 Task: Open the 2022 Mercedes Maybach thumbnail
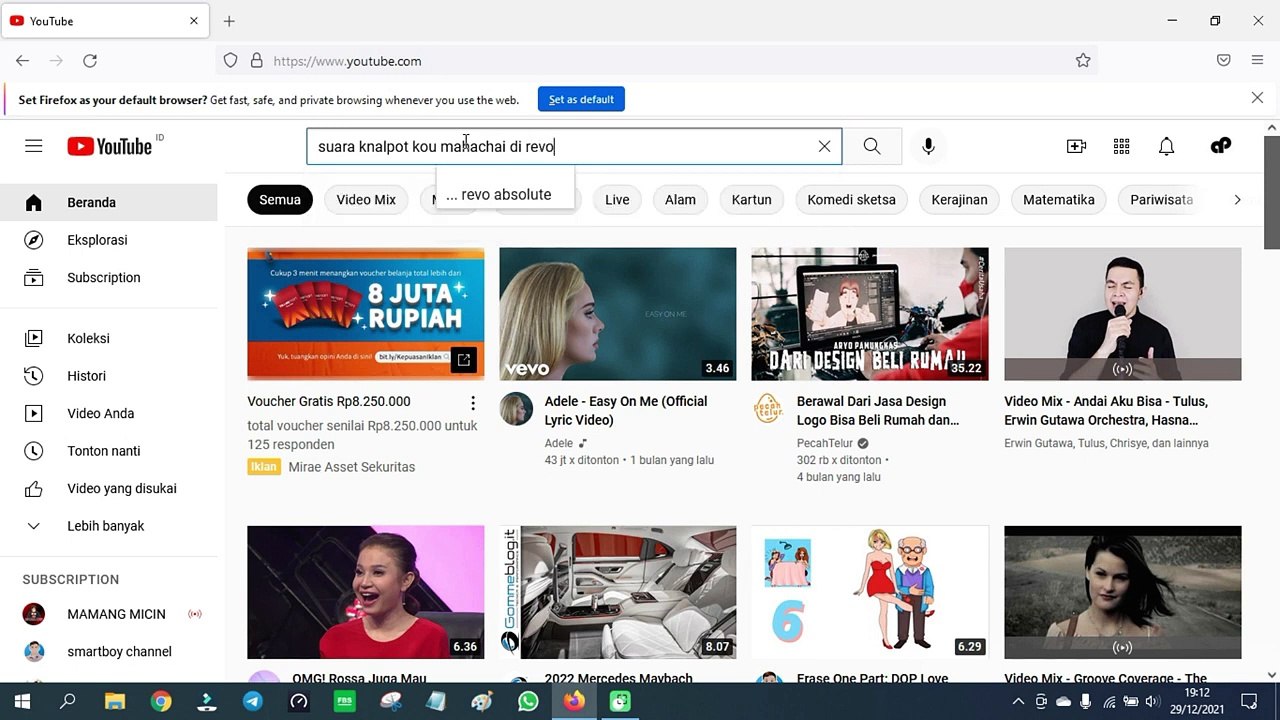coord(618,592)
